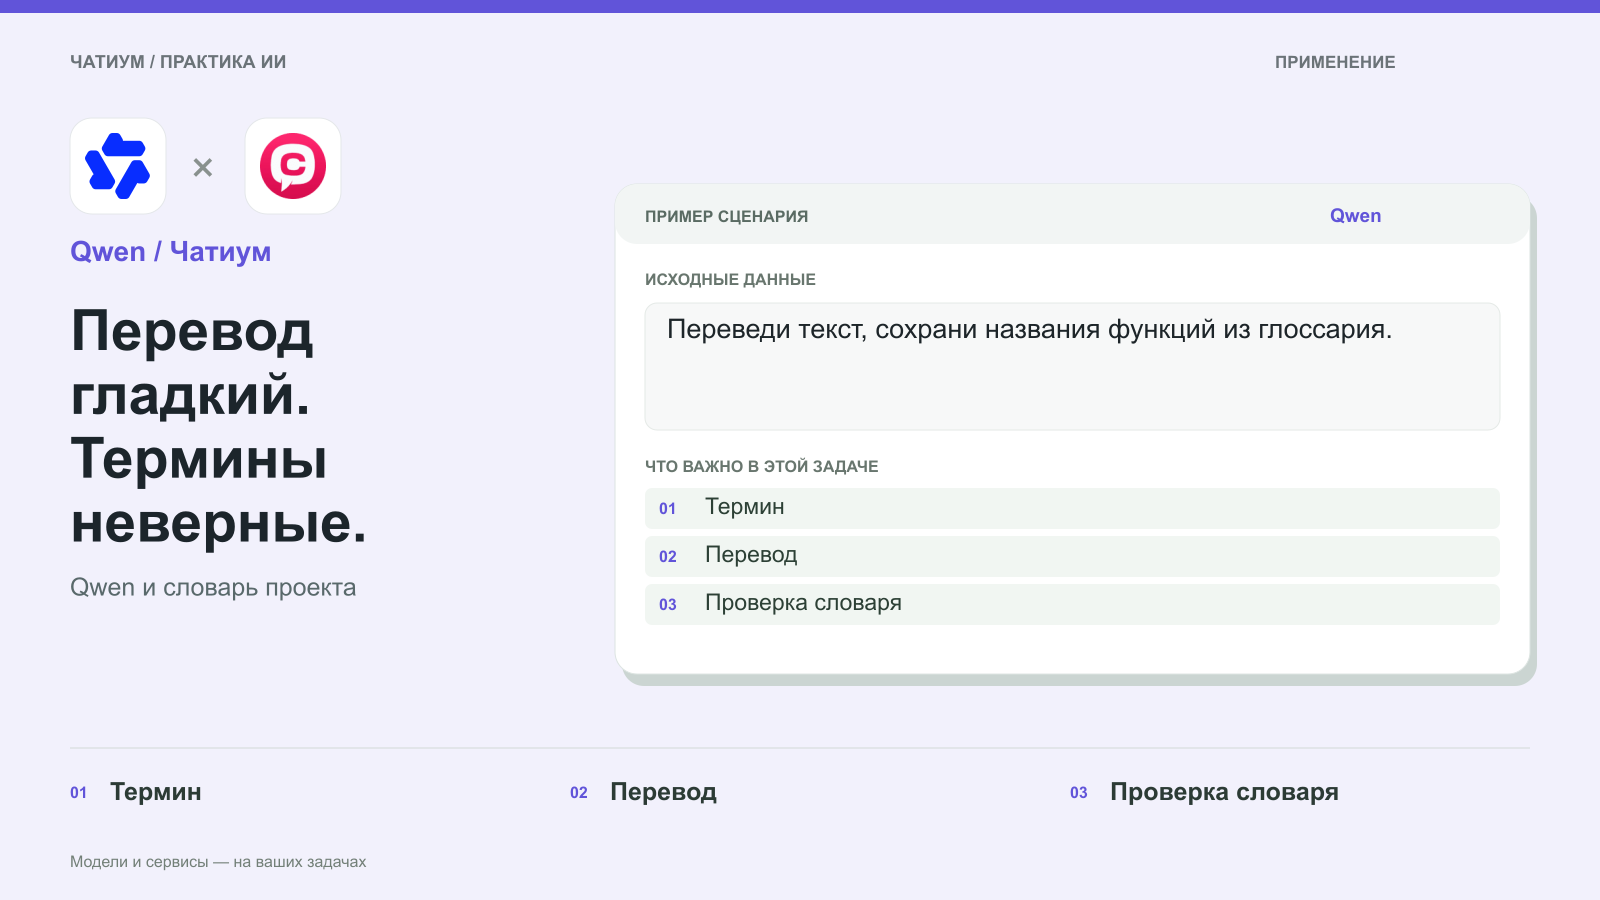
Task: Click the prompt field 'Переведи текст, сохрани названия…'
Action: pos(1072,367)
